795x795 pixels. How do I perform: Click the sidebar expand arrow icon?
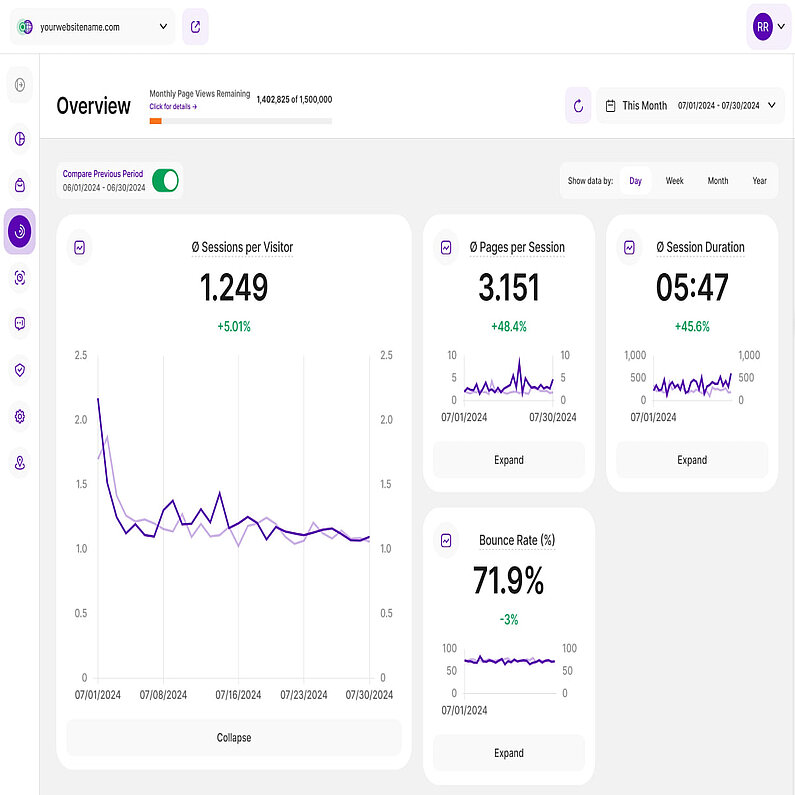tap(19, 86)
